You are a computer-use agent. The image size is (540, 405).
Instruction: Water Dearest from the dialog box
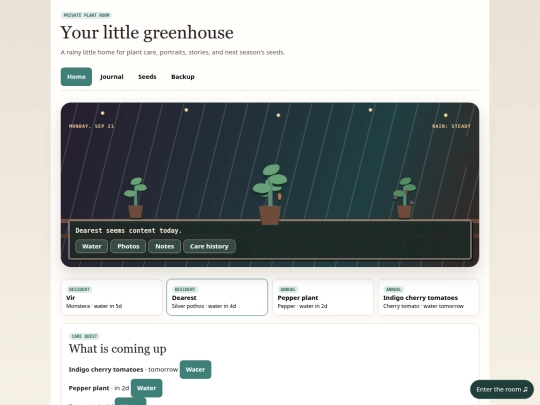pyautogui.click(x=92, y=246)
